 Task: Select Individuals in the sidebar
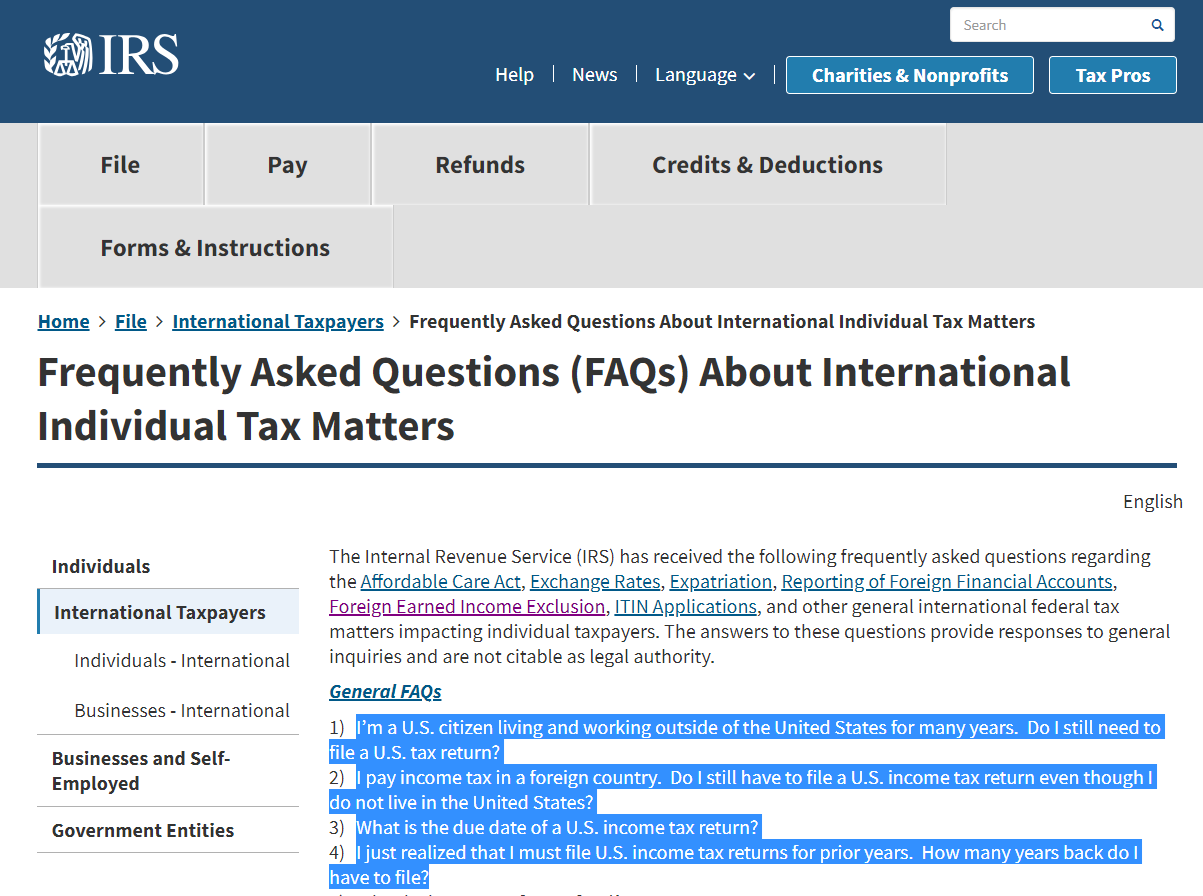101,566
